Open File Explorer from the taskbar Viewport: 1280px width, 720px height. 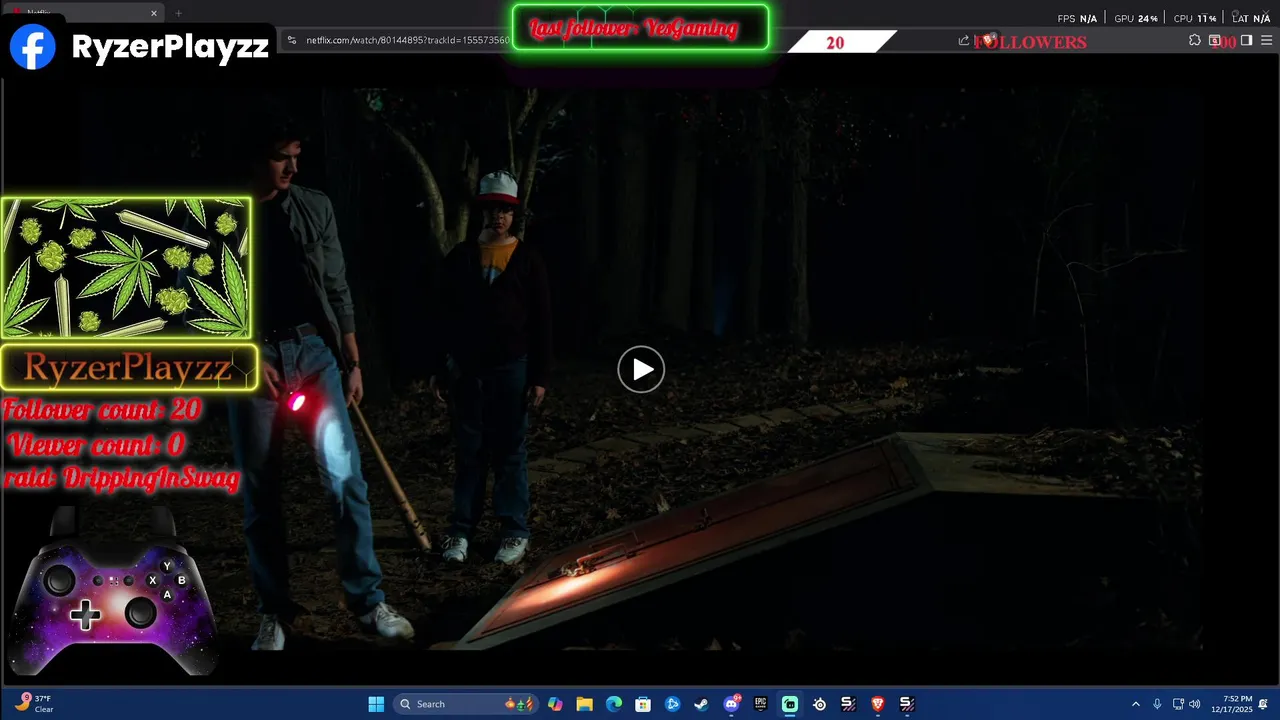[x=585, y=704]
